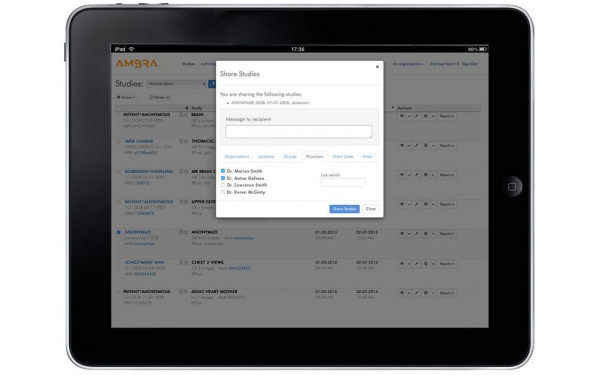
Task: Check Dr. Karen McGinty
Action: [223, 192]
